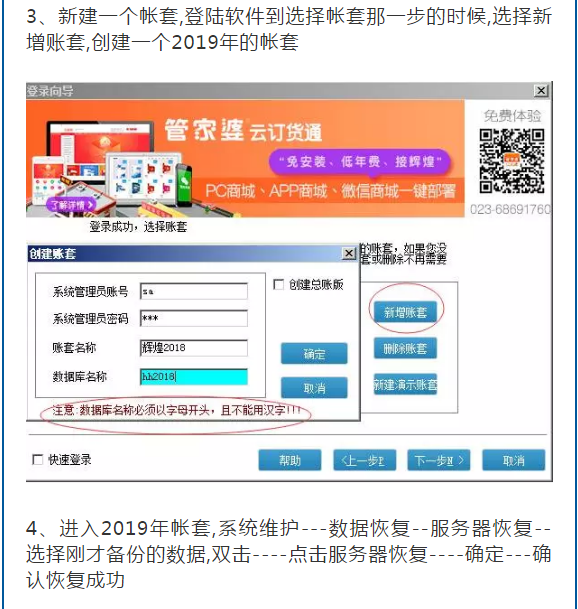The width and height of the screenshot is (578, 609).
Task: Tick the 创建总账版 checkbox
Action: click(x=279, y=284)
